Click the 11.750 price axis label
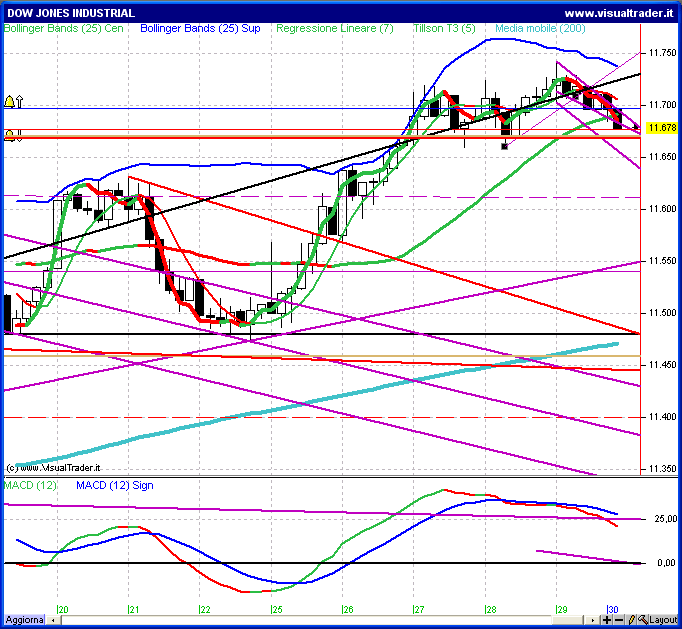The height and width of the screenshot is (629, 682). point(662,53)
